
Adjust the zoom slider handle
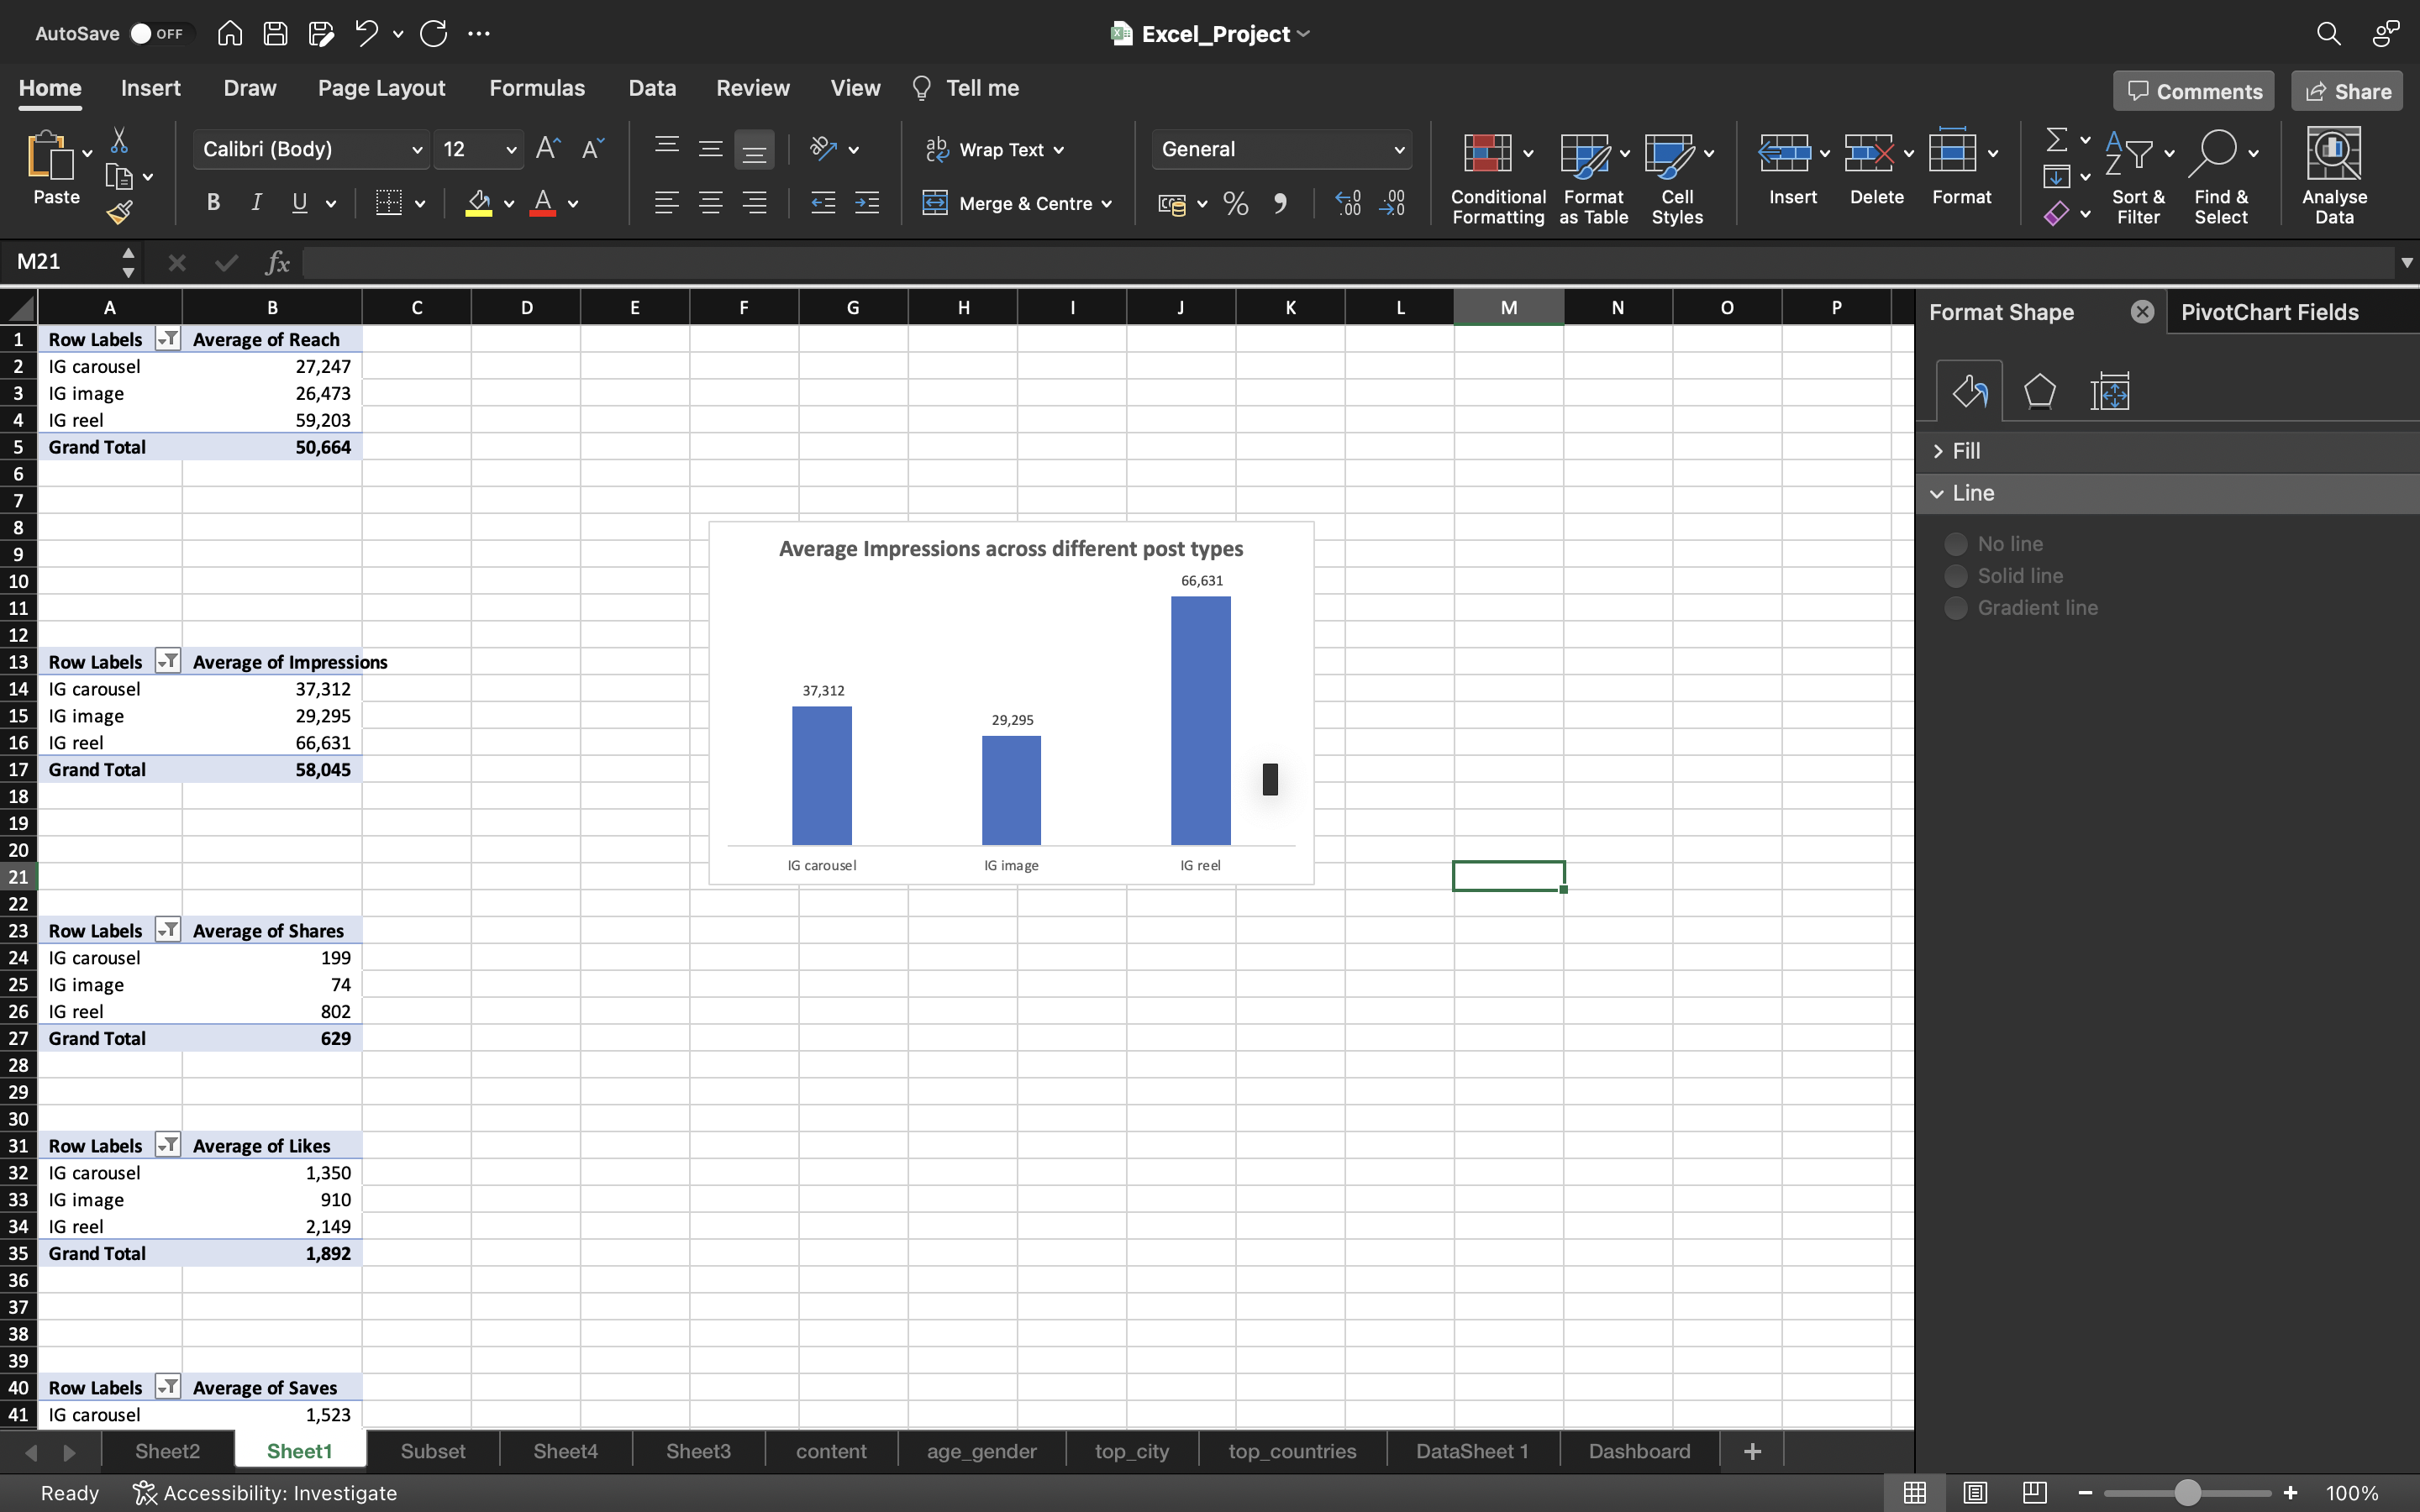pos(2187,1492)
